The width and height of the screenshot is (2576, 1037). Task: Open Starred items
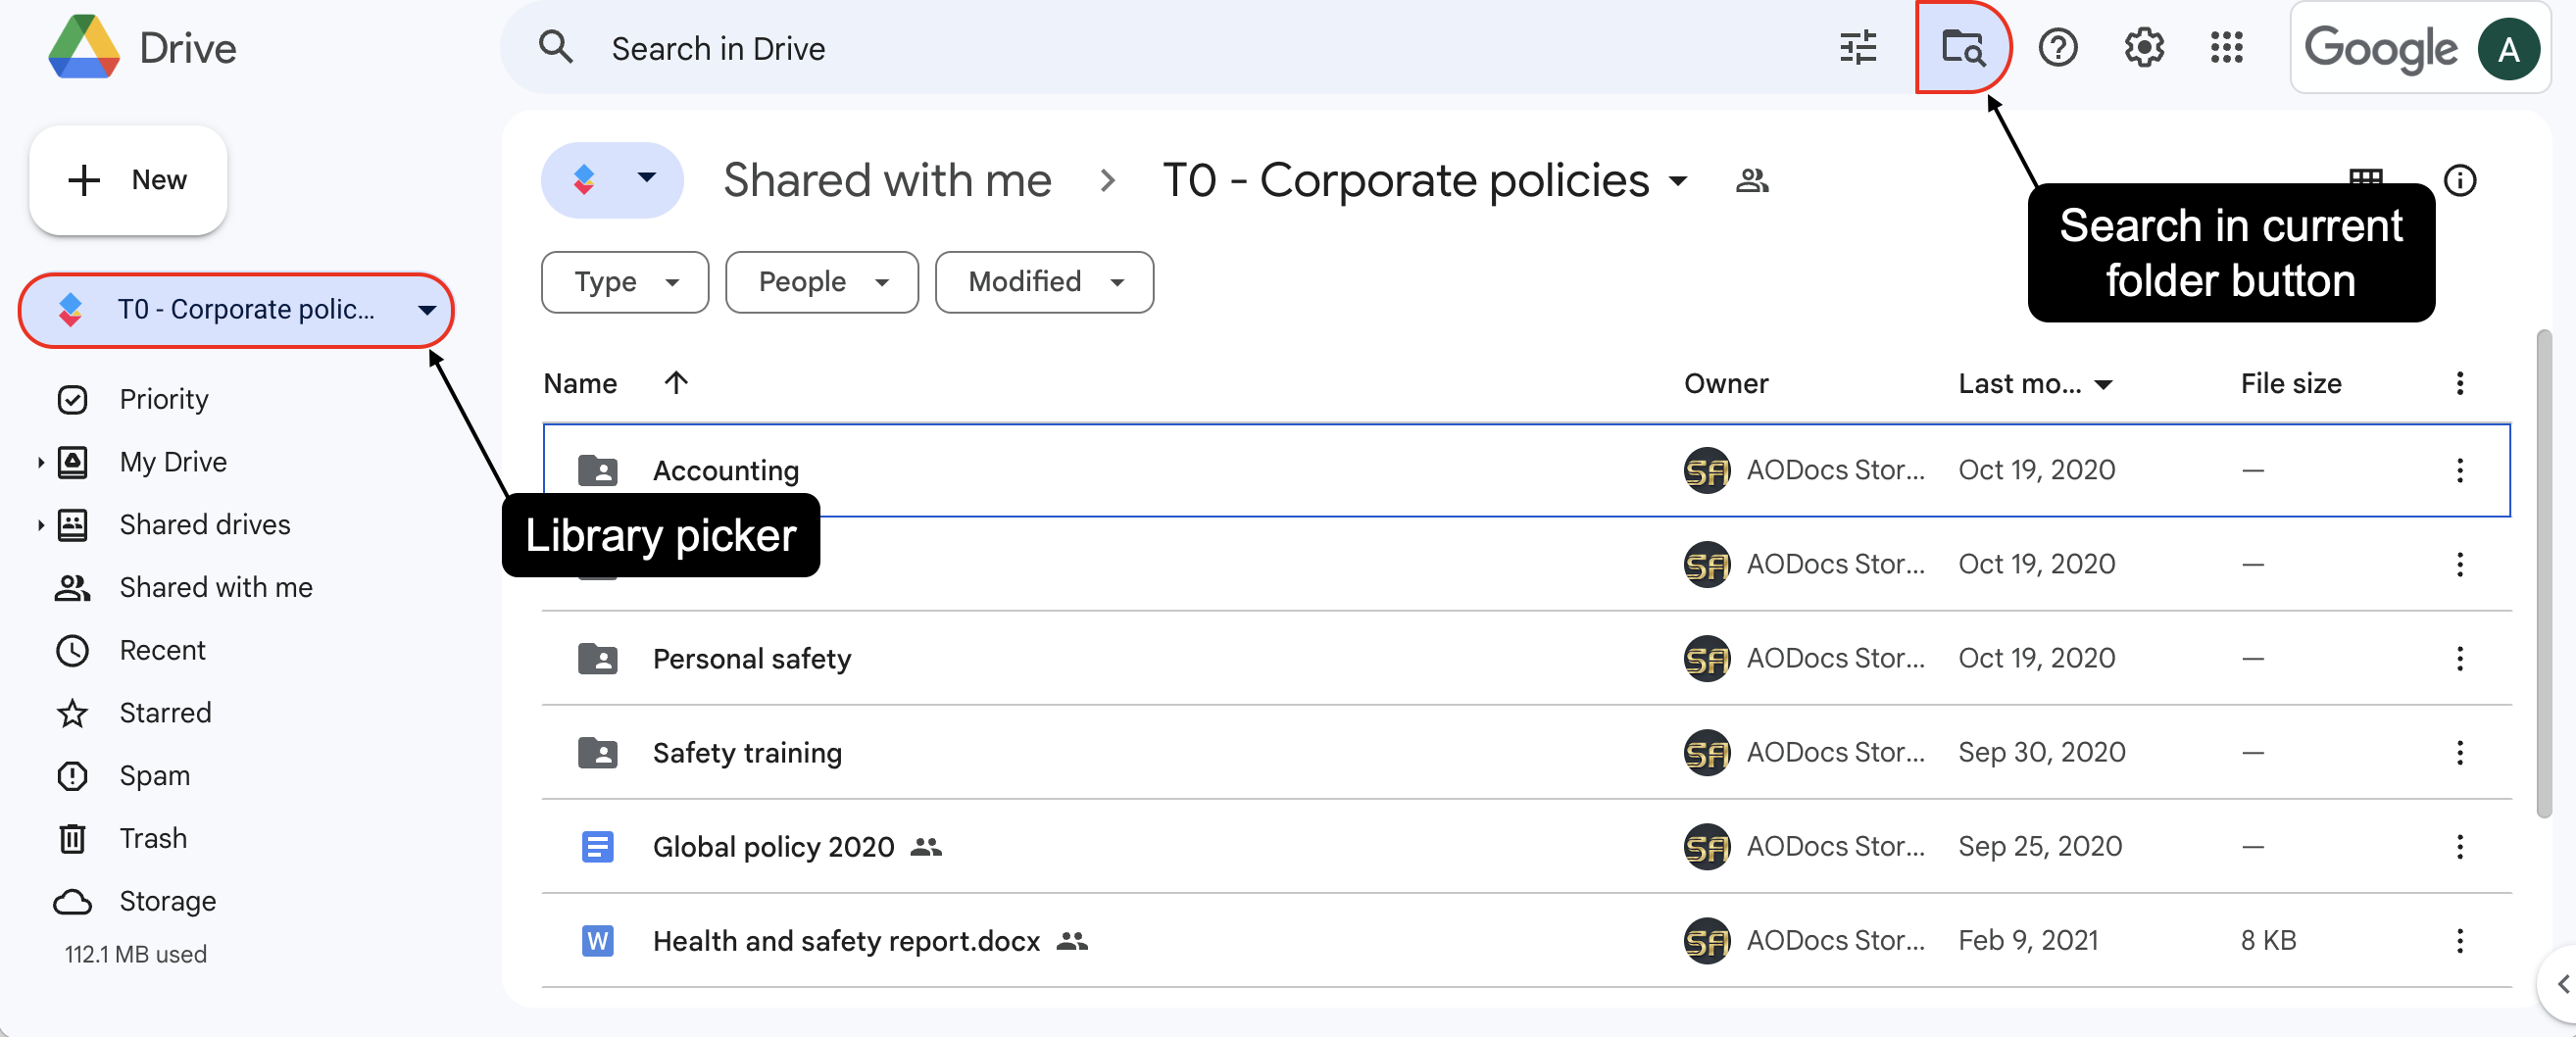[165, 713]
